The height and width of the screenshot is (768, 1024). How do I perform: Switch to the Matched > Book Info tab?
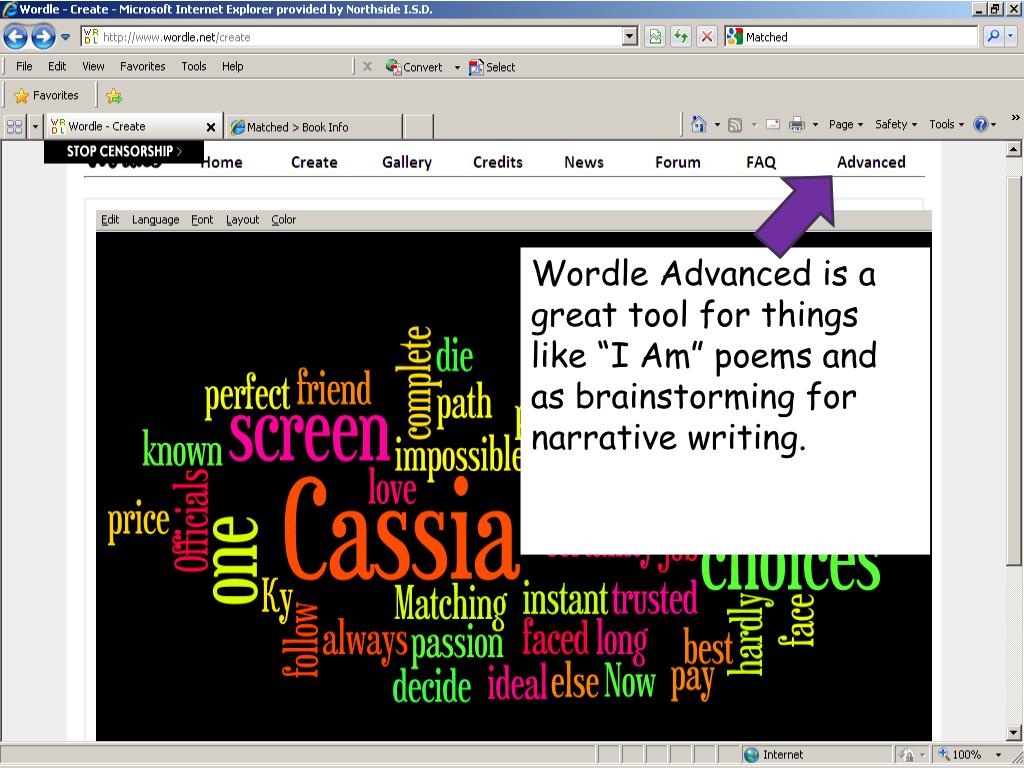coord(313,127)
